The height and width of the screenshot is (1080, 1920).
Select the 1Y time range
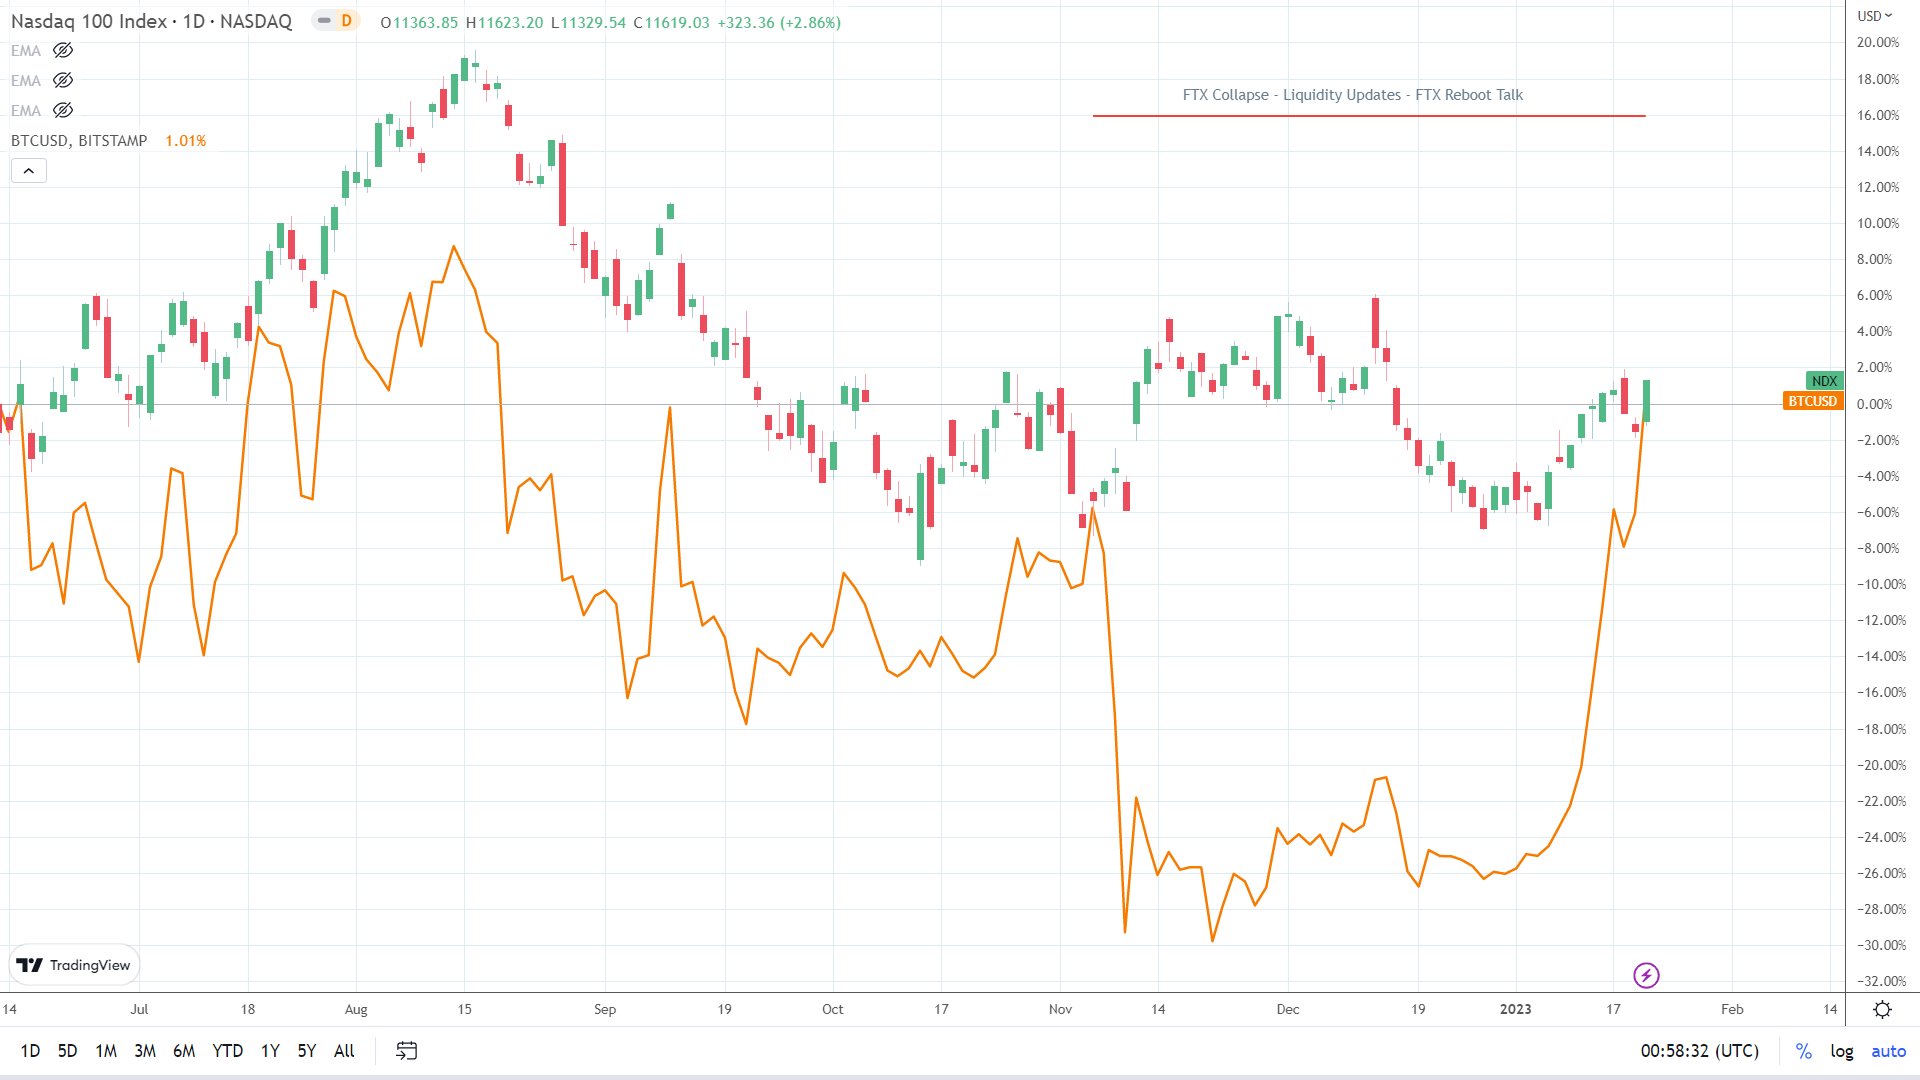click(x=270, y=1051)
